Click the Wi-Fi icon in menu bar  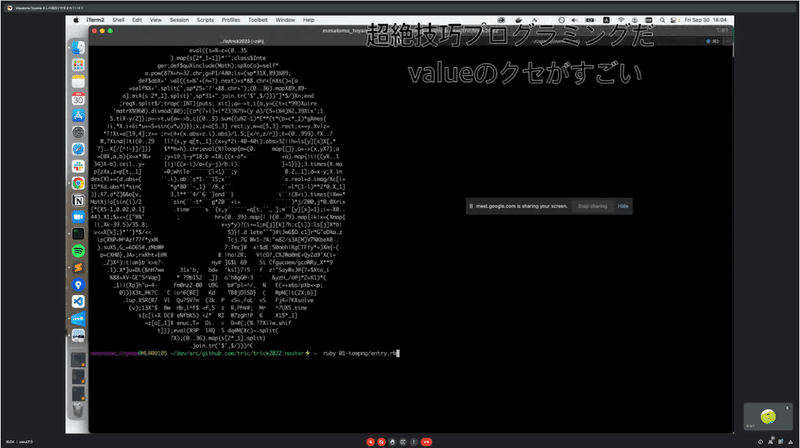(621, 20)
